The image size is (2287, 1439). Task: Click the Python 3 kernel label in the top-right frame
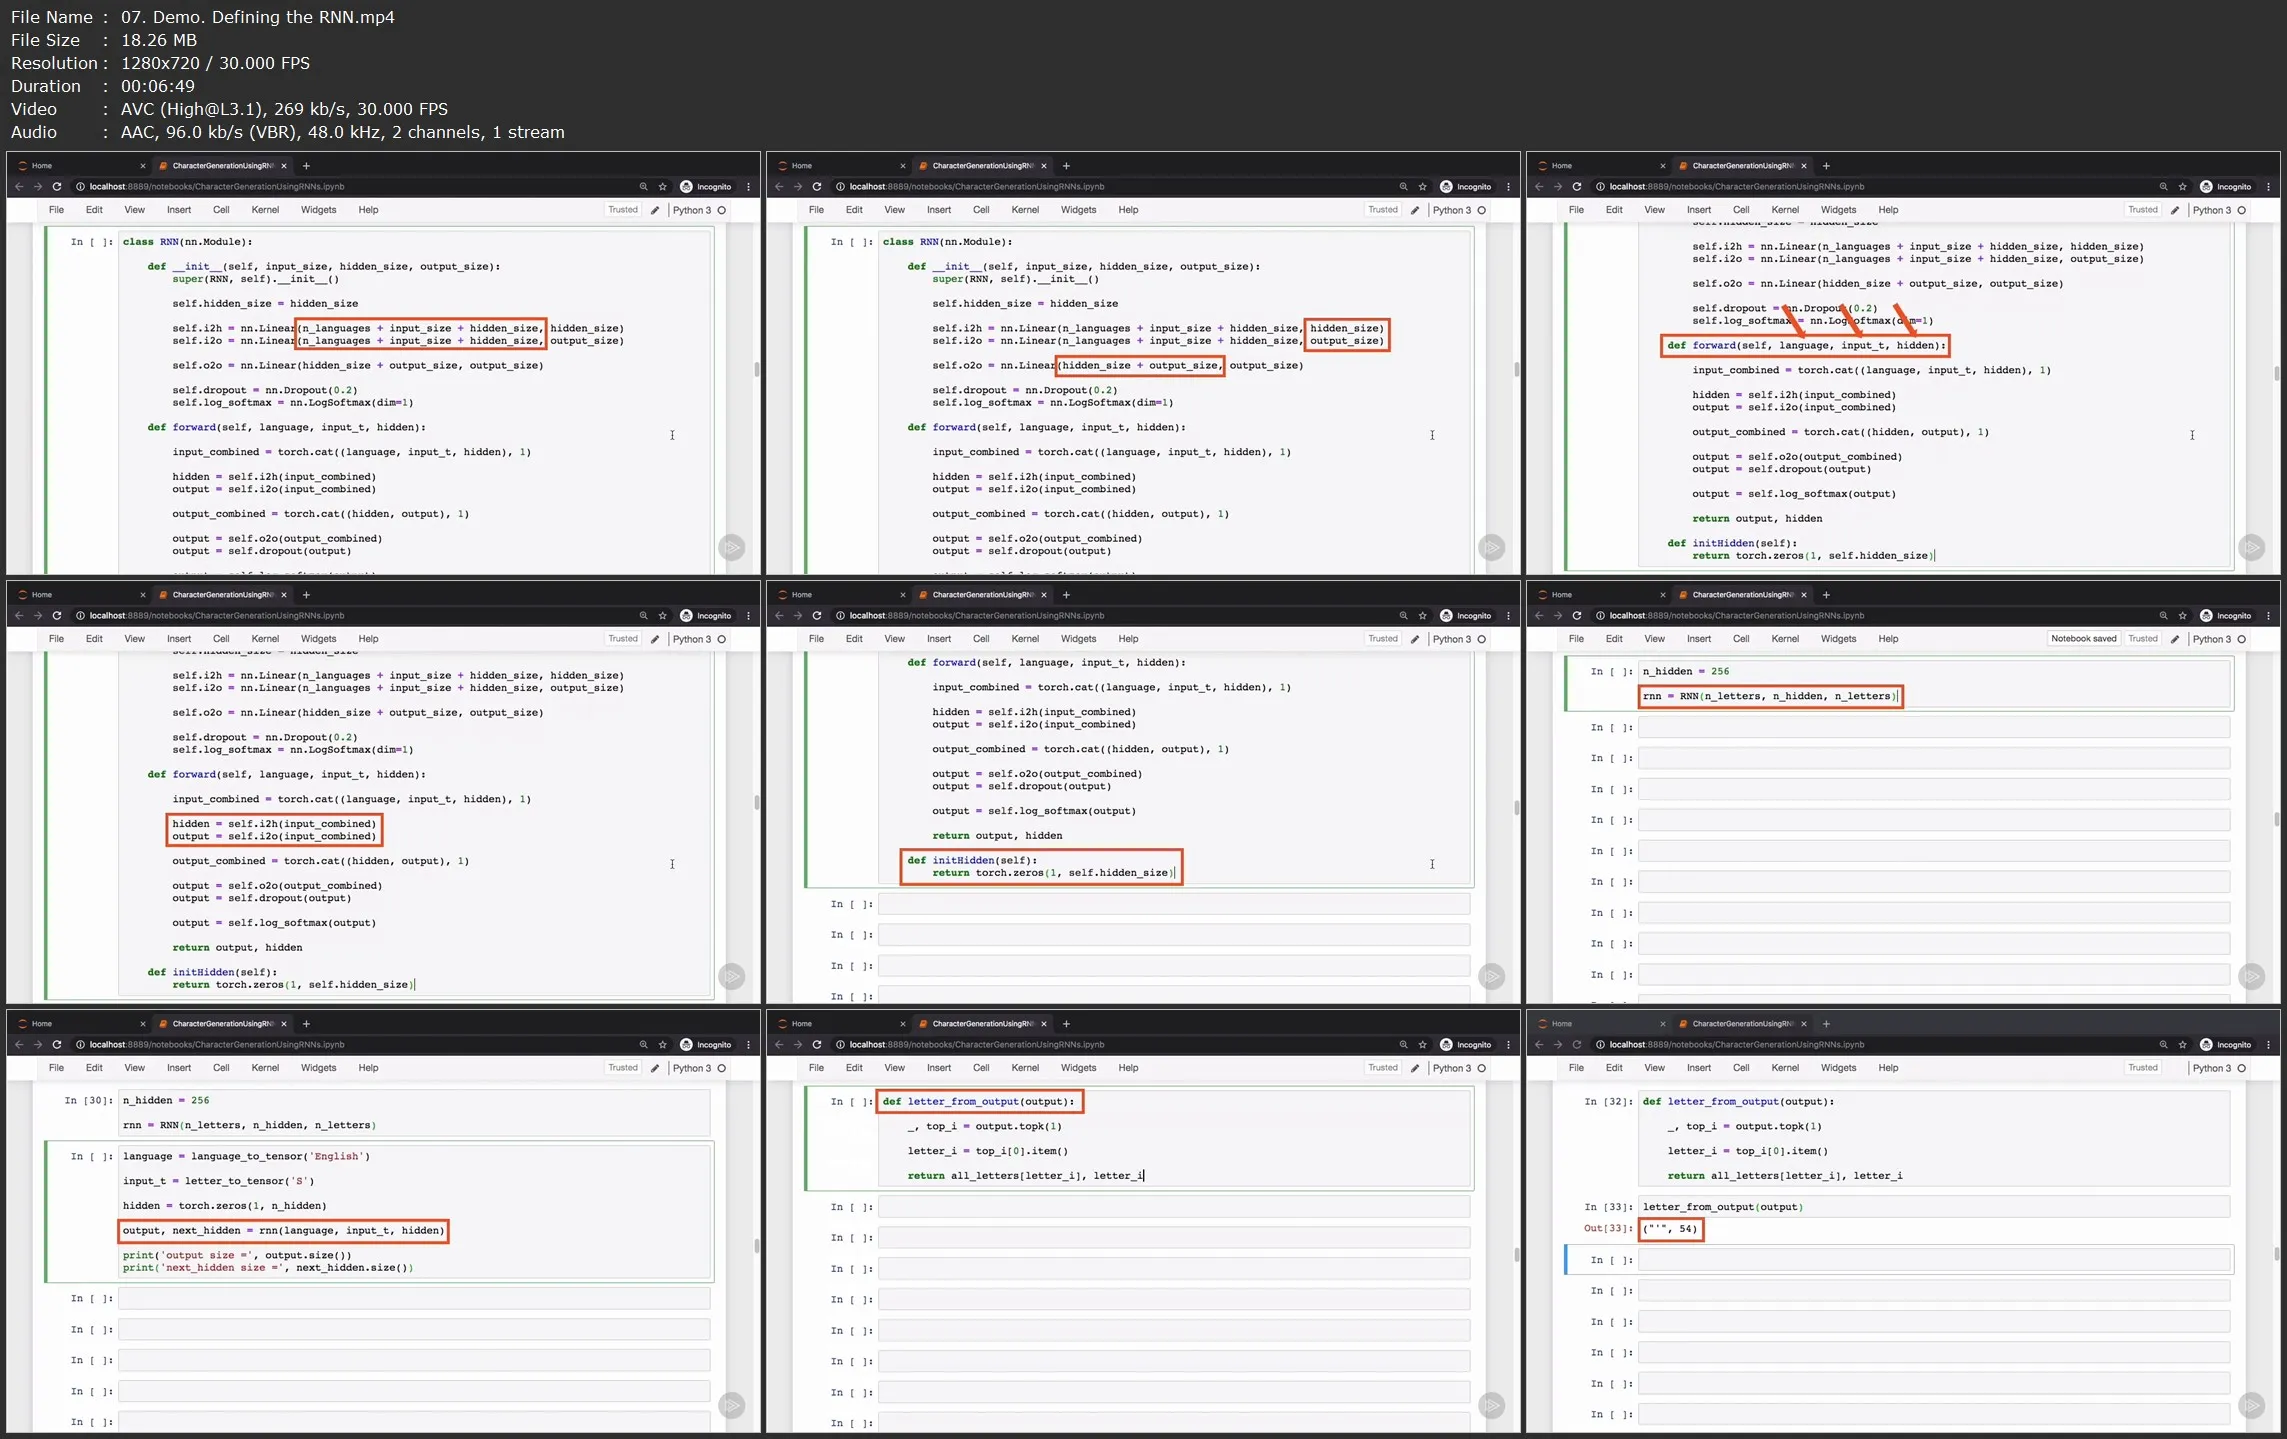click(x=2211, y=210)
